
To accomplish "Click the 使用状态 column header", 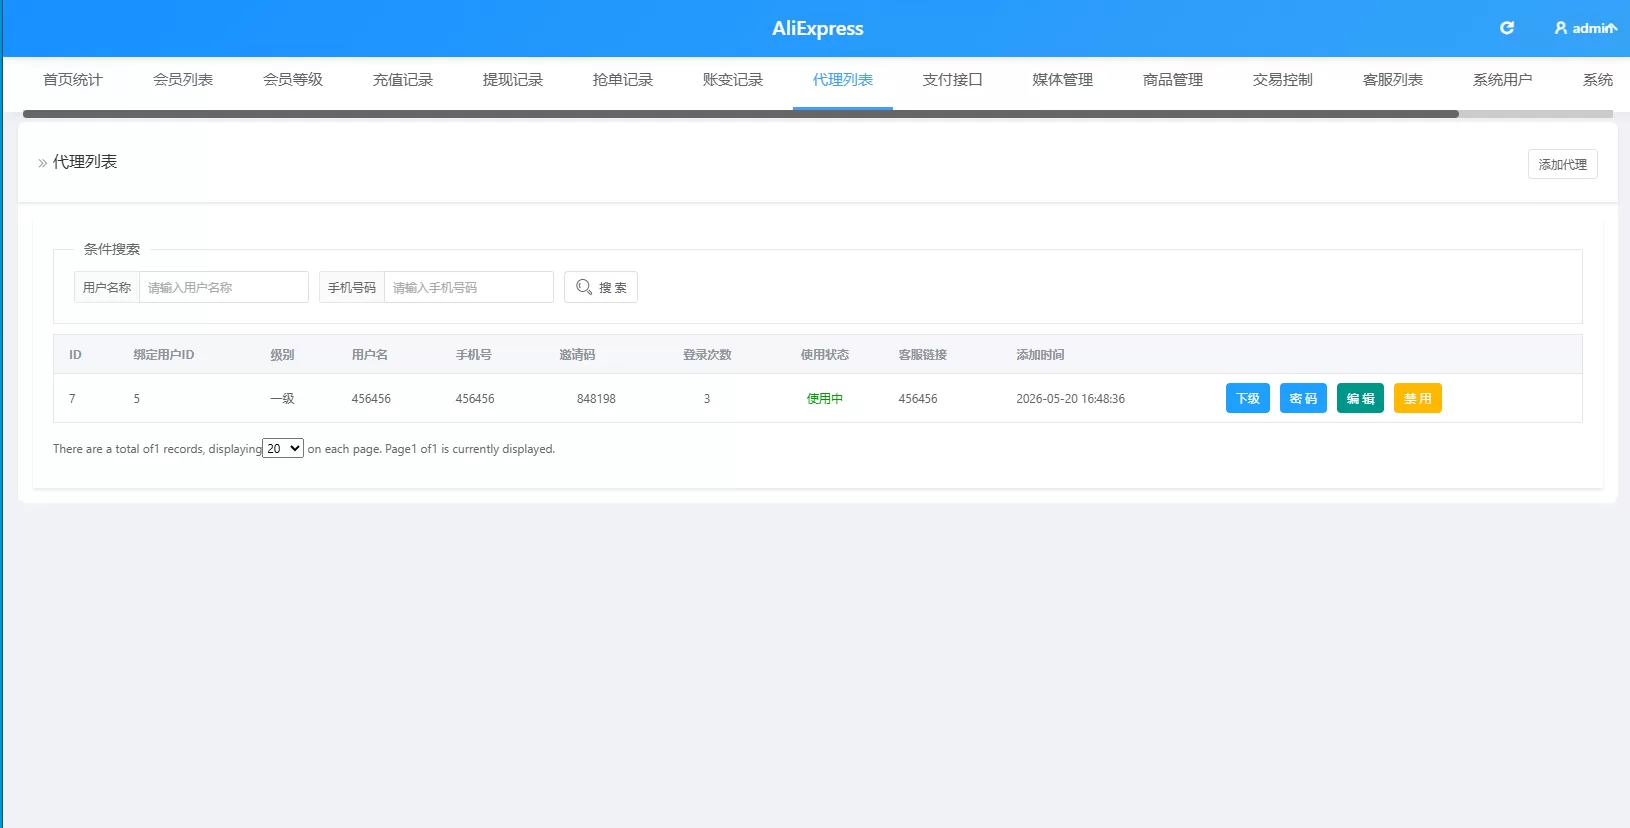I will (x=825, y=355).
